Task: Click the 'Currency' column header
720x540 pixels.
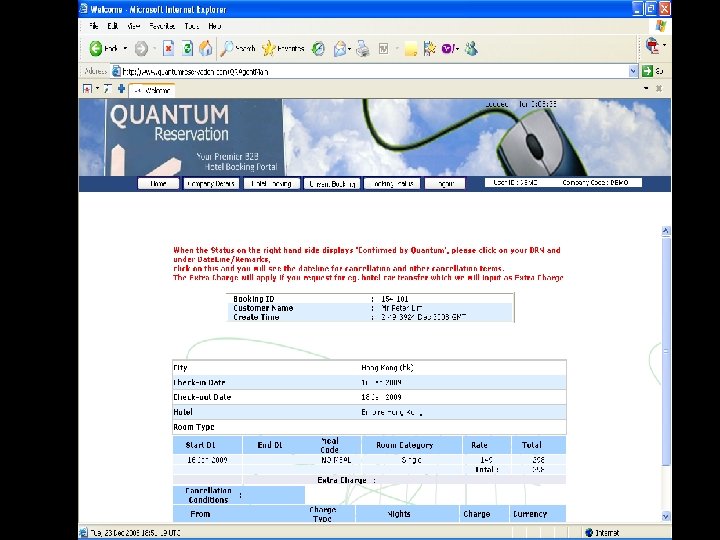Action: click(x=530, y=514)
